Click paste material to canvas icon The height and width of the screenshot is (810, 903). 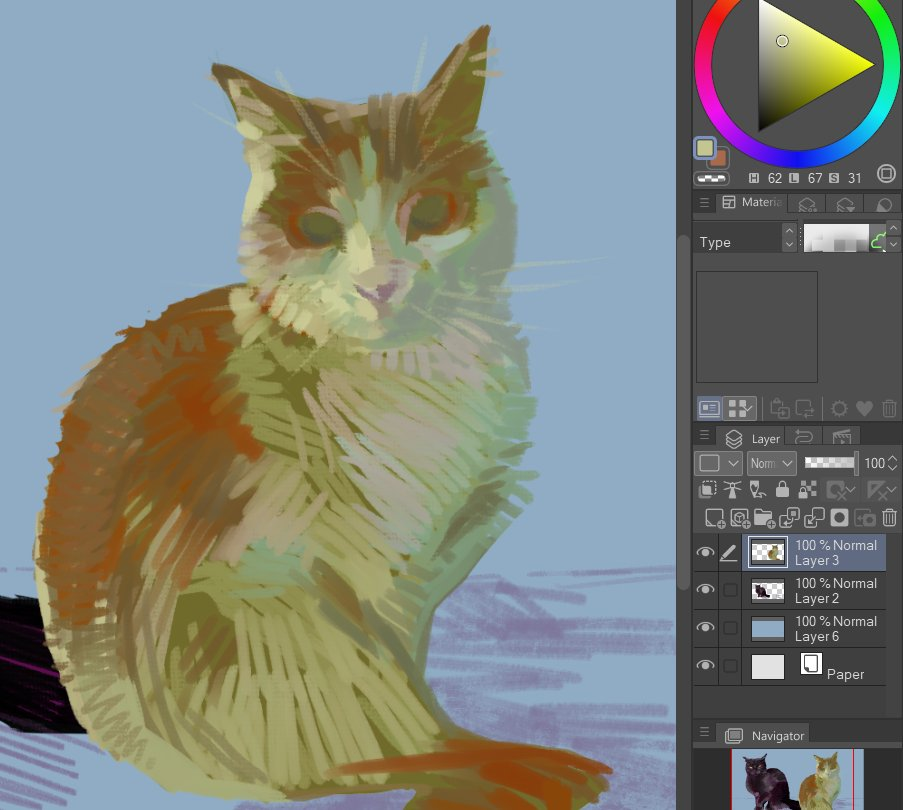pyautogui.click(x=780, y=408)
